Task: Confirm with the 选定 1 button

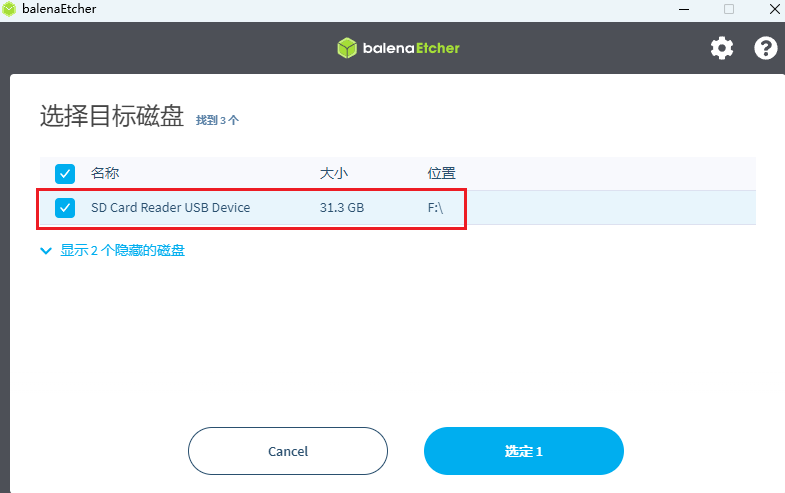Action: [524, 451]
